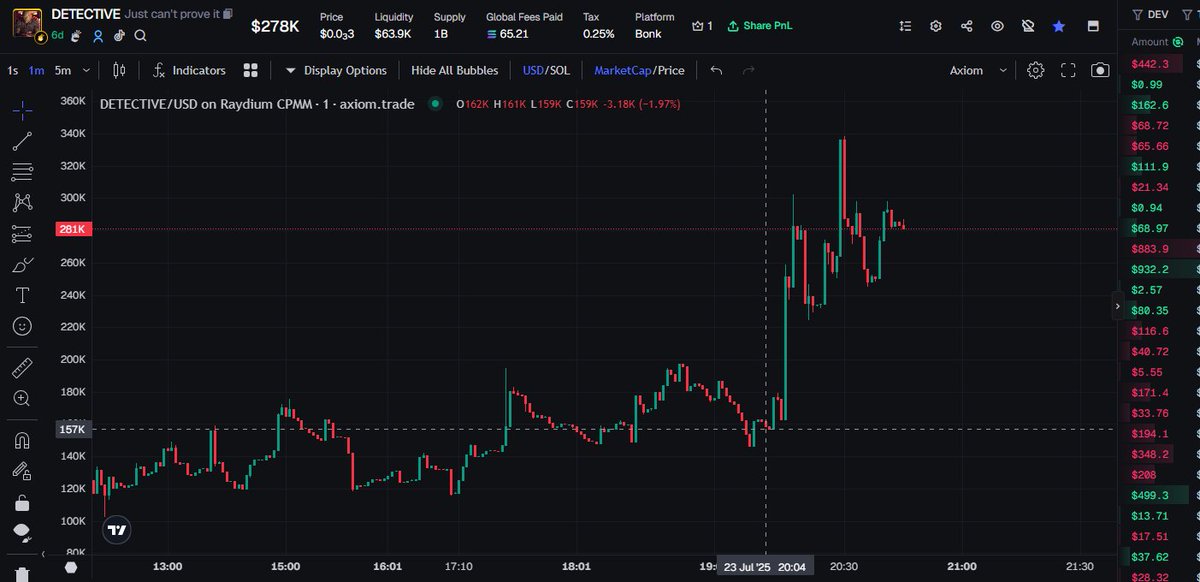Click Hide All Bubbles
The height and width of the screenshot is (582, 1200).
pos(454,70)
